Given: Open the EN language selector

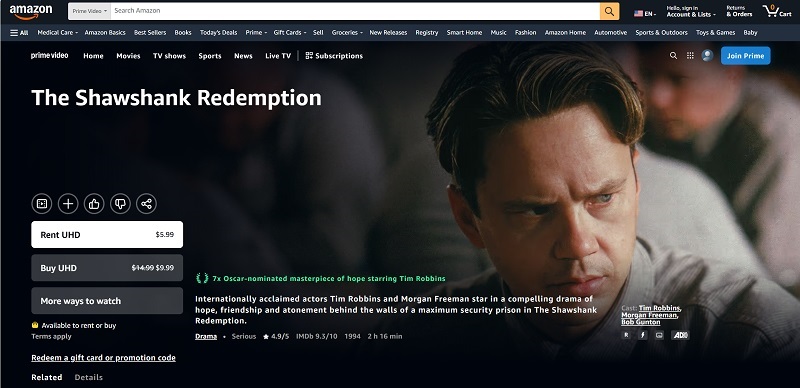Looking at the screenshot, I should [645, 14].
